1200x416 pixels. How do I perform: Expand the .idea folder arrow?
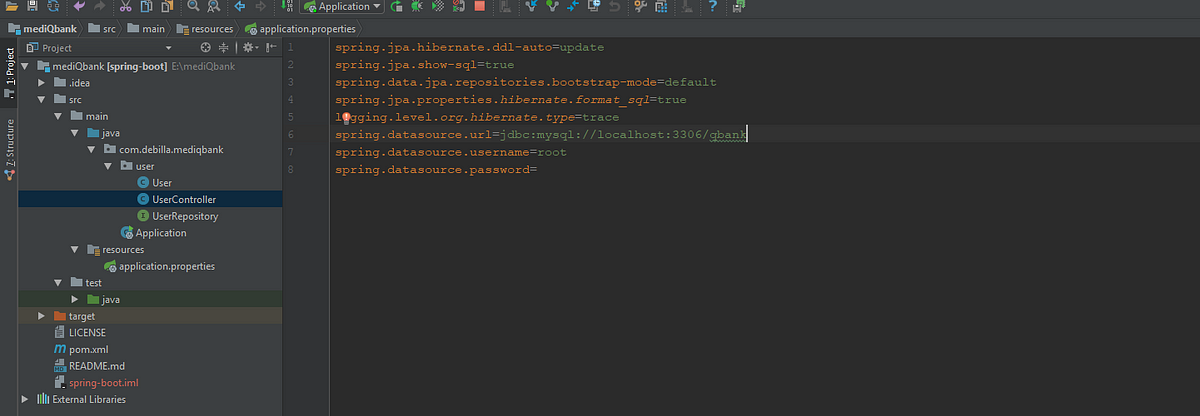pyautogui.click(x=41, y=83)
